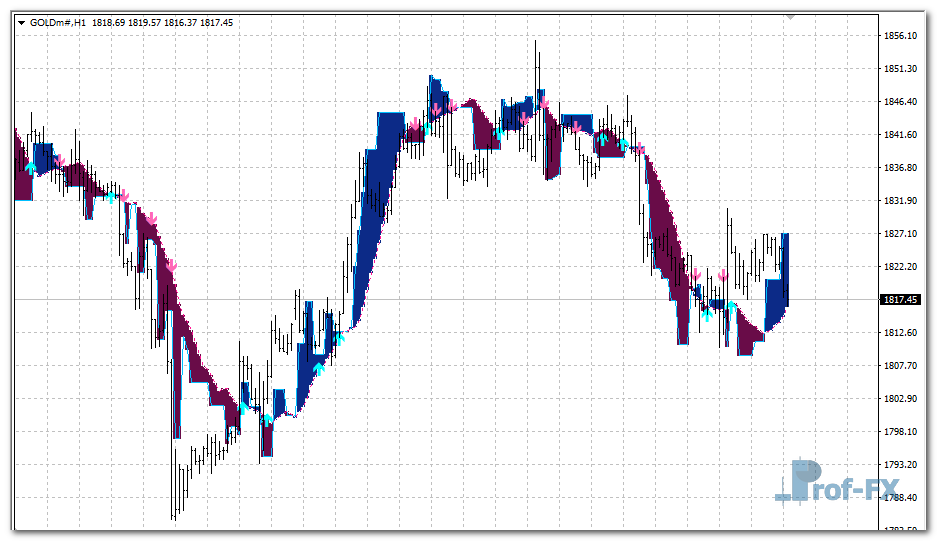Click the gray chart shift triangle marker
Screen dimensions: 937x541
790,17
